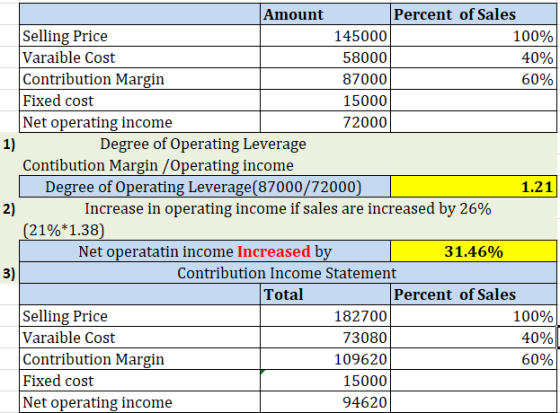This screenshot has height=413, width=560.
Task: Select top table 'Contribution Margin' label
Action: point(140,79)
